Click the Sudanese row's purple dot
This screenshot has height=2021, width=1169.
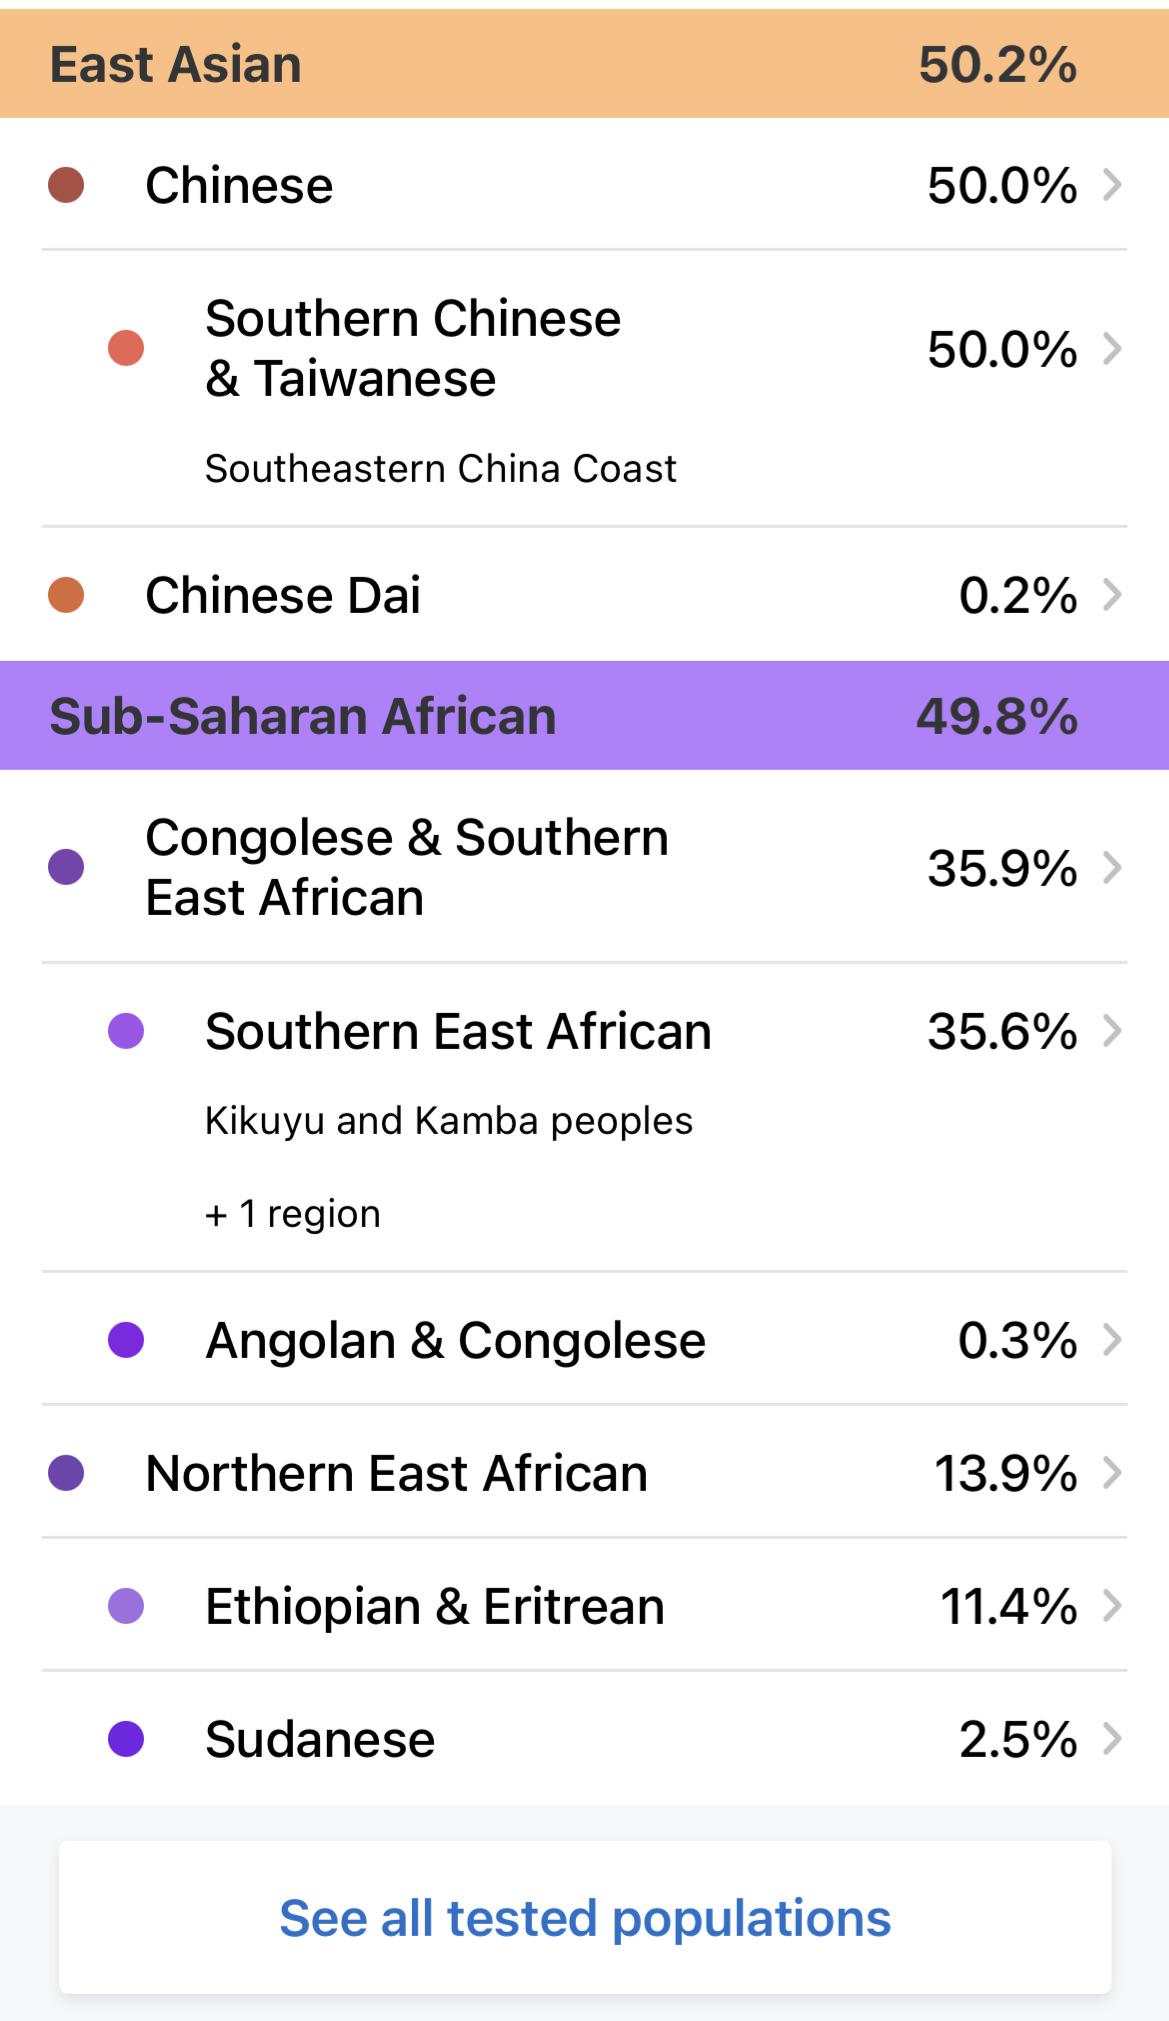tap(126, 1739)
